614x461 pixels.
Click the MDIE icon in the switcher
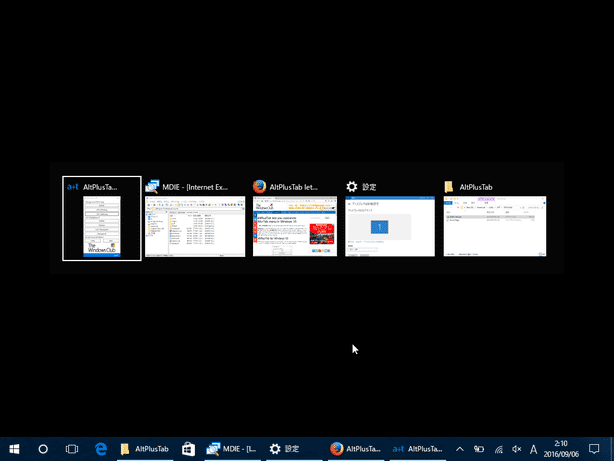click(152, 186)
